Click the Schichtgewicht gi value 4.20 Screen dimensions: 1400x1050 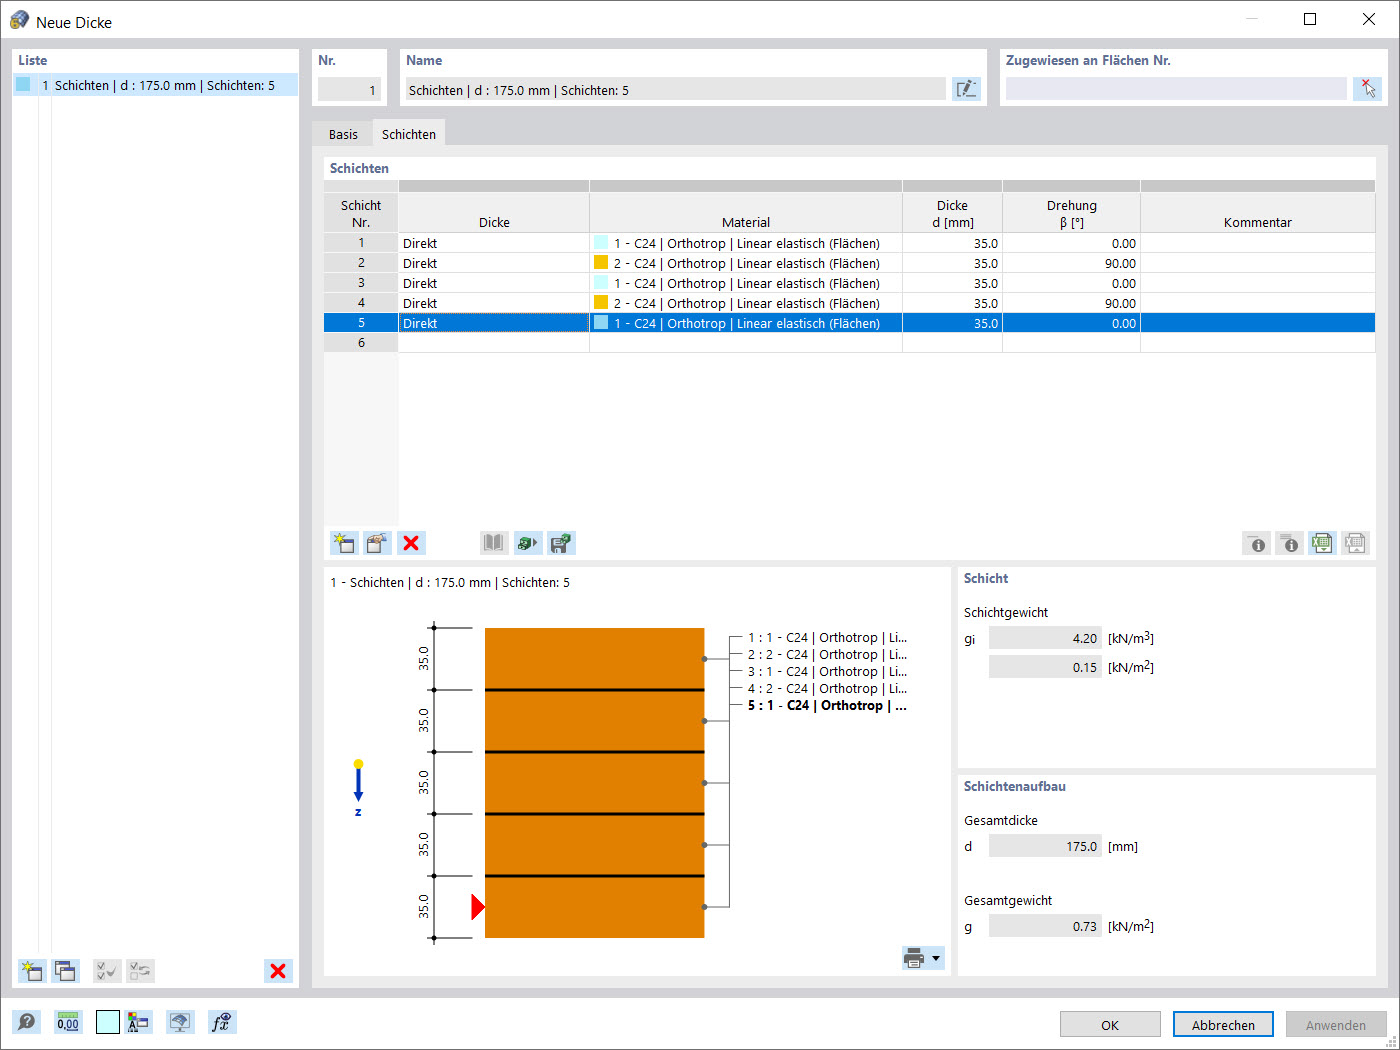(x=1045, y=638)
